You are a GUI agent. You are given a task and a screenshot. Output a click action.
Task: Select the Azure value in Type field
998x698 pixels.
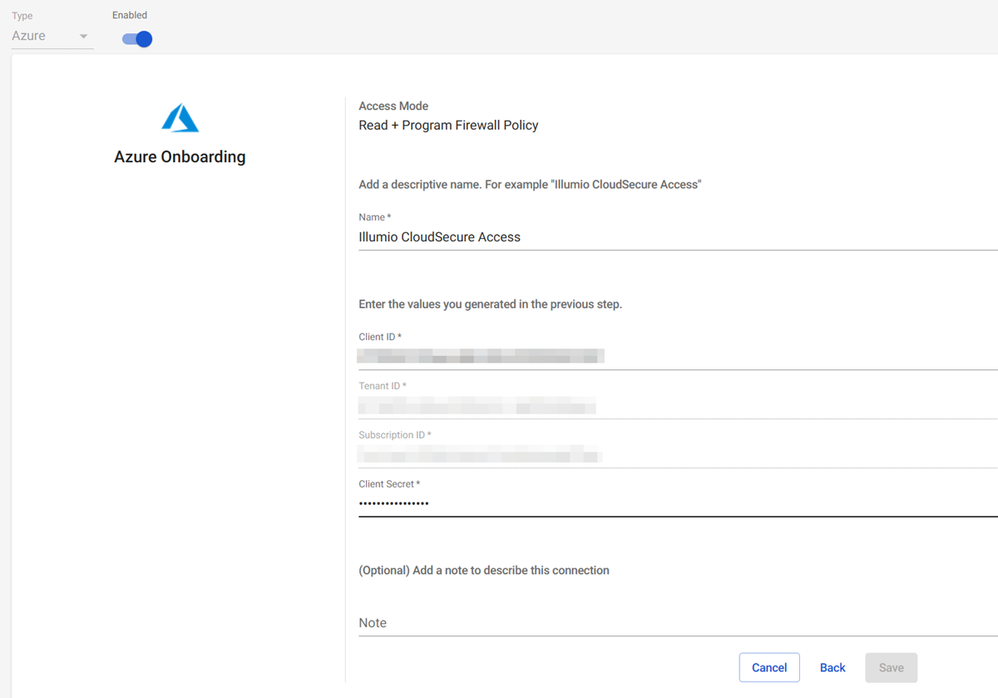[30, 36]
